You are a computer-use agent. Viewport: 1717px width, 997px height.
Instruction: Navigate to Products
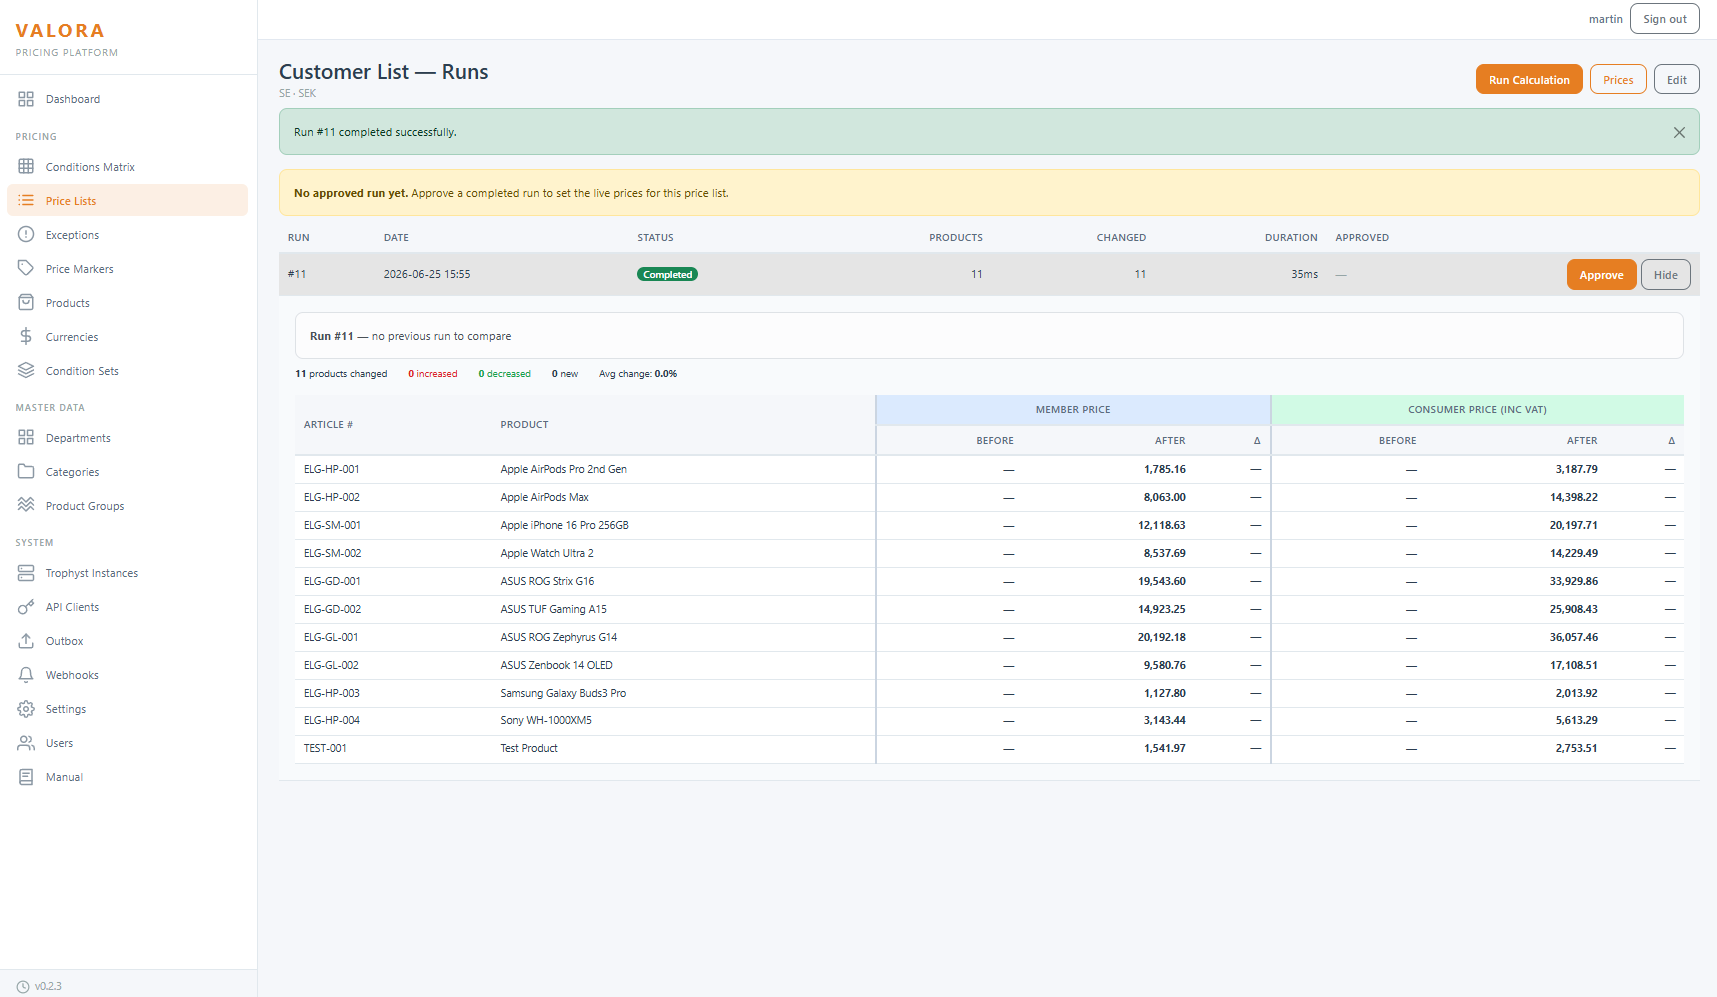(128, 303)
